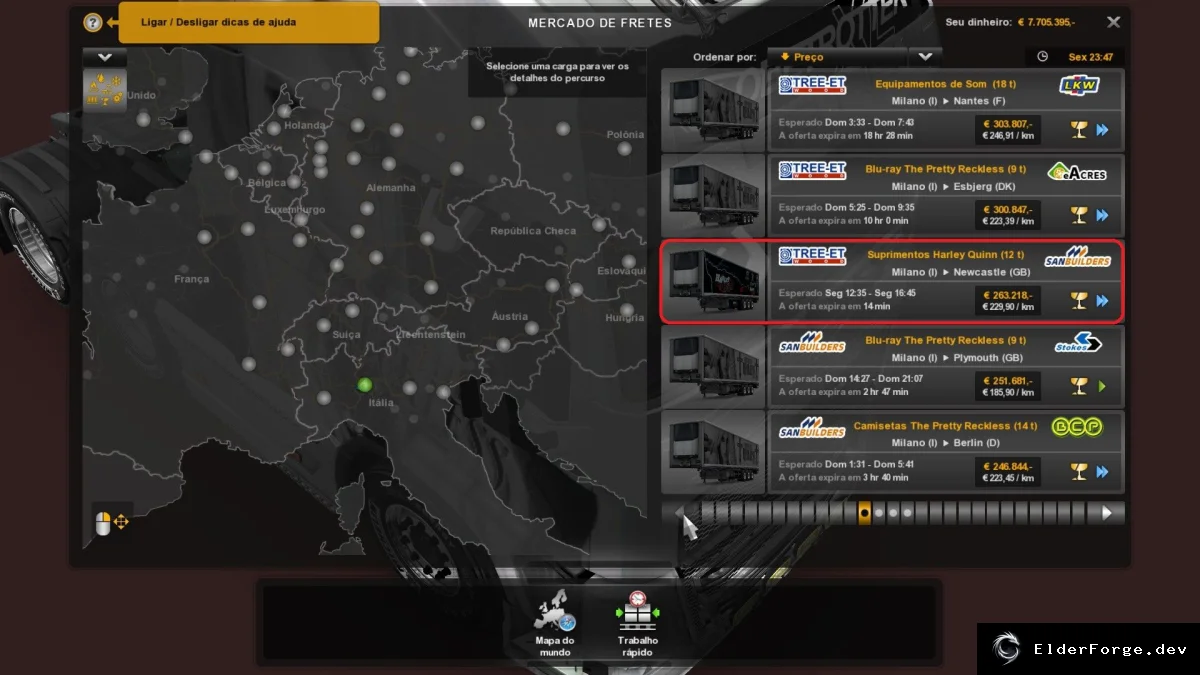Image resolution: width=1200 pixels, height=675 pixels.
Task: Click the BCP company logo in the Berlin job
Action: point(1077,428)
